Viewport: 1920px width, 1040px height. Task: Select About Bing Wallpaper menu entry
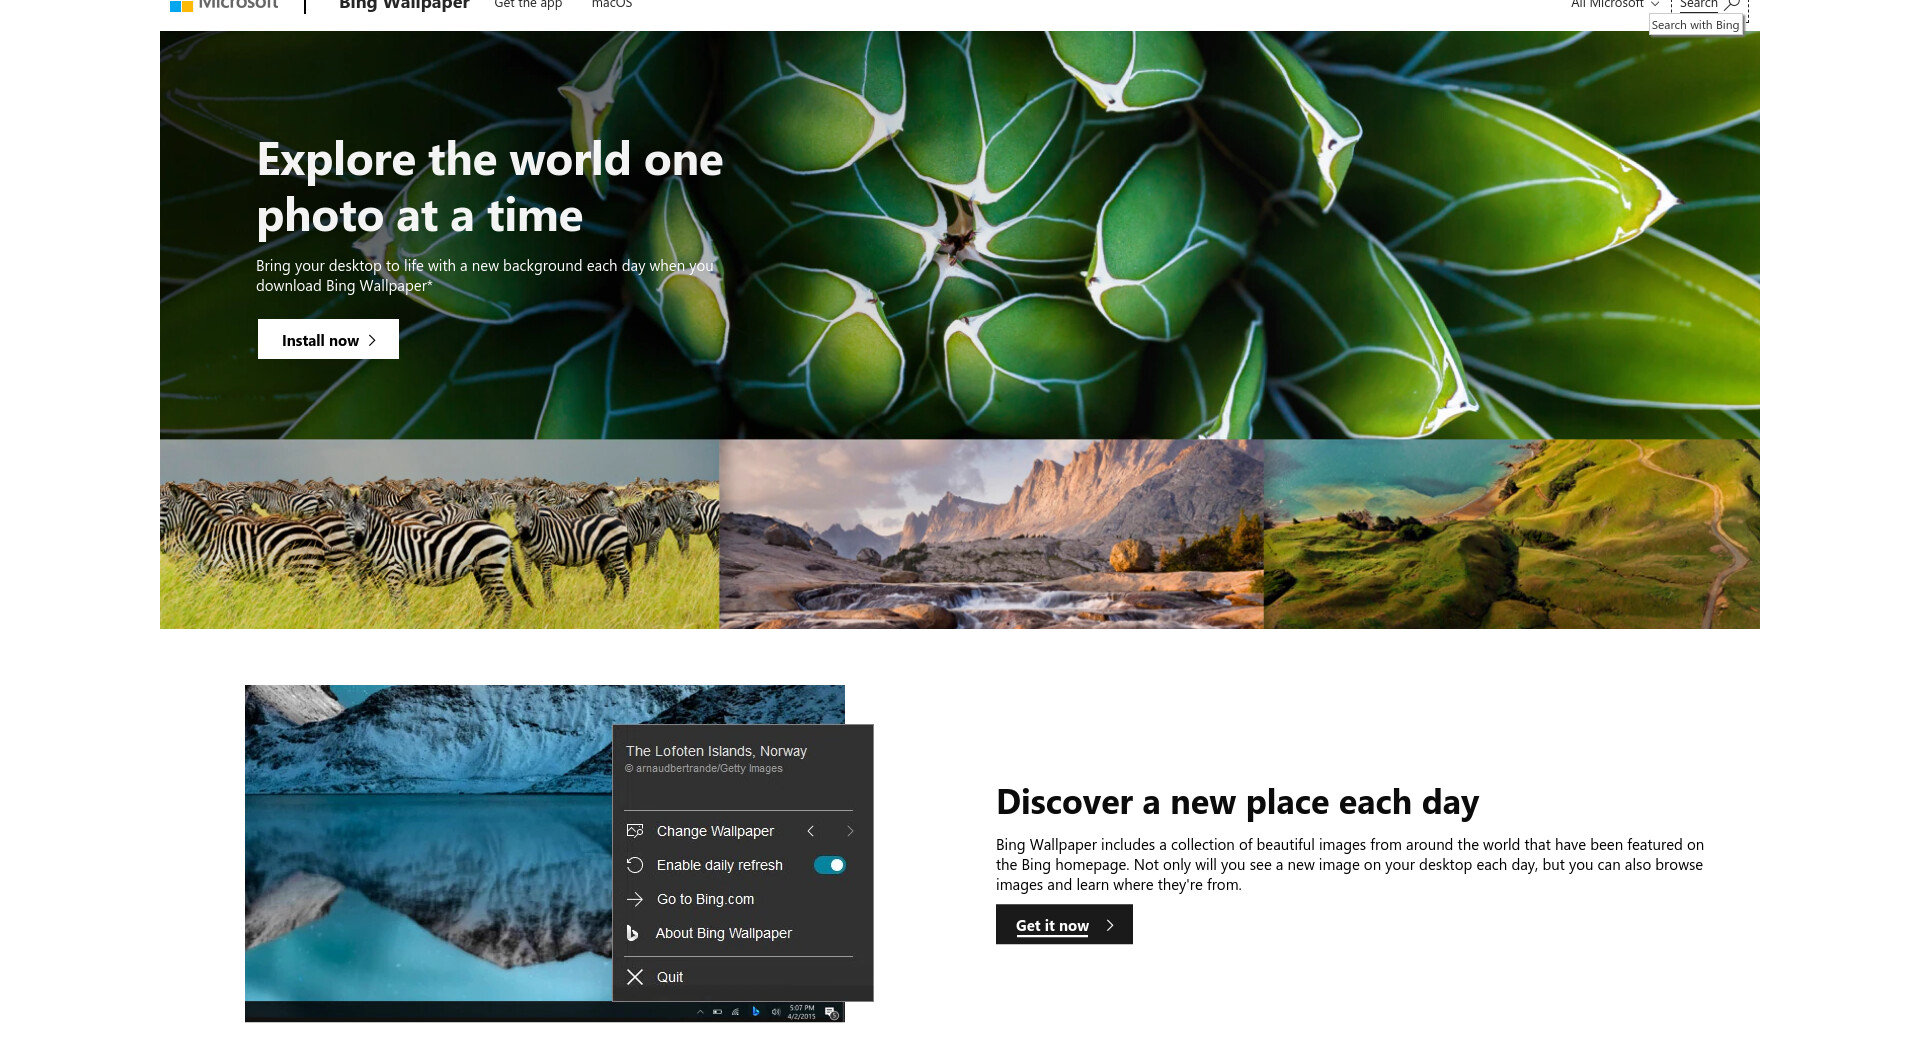click(723, 933)
